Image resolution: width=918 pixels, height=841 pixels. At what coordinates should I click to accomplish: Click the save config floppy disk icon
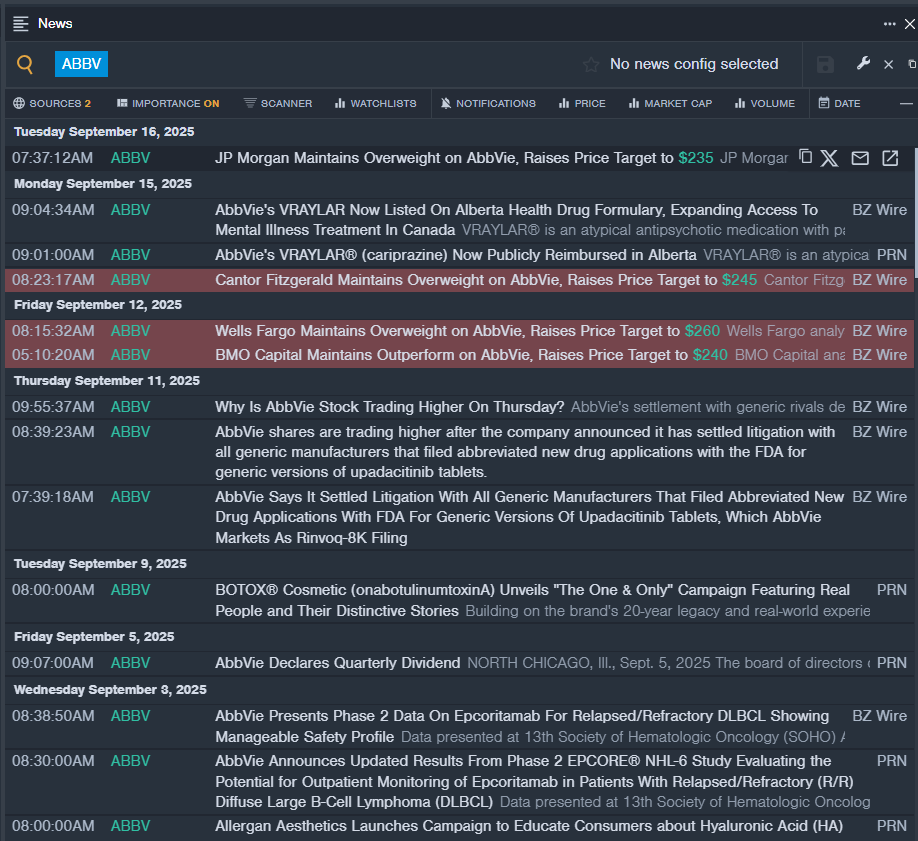[x=825, y=65]
